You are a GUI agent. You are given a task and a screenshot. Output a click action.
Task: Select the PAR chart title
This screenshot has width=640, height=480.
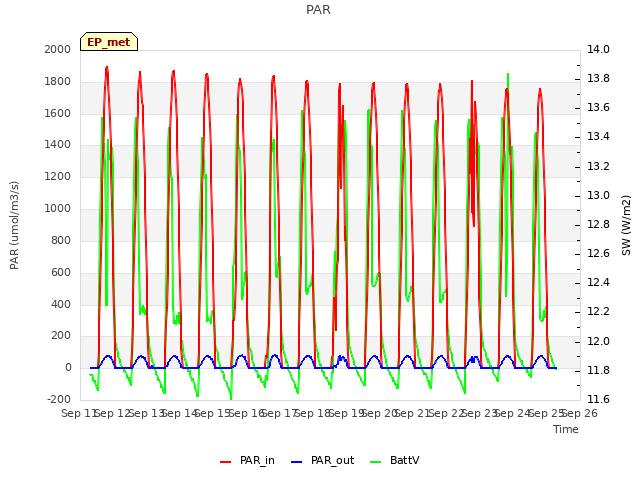point(318,10)
